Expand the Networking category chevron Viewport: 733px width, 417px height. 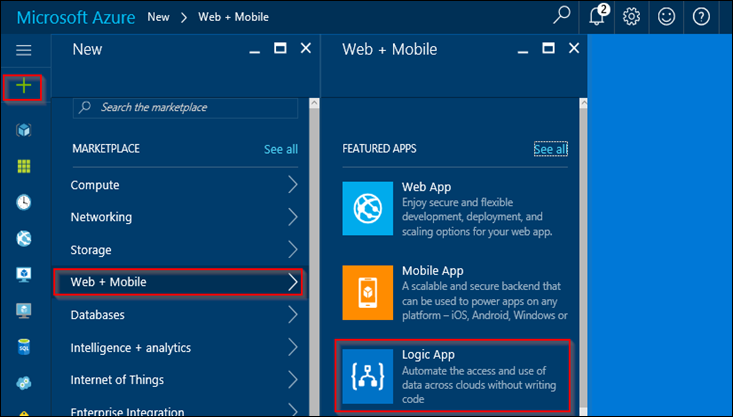pyautogui.click(x=293, y=217)
